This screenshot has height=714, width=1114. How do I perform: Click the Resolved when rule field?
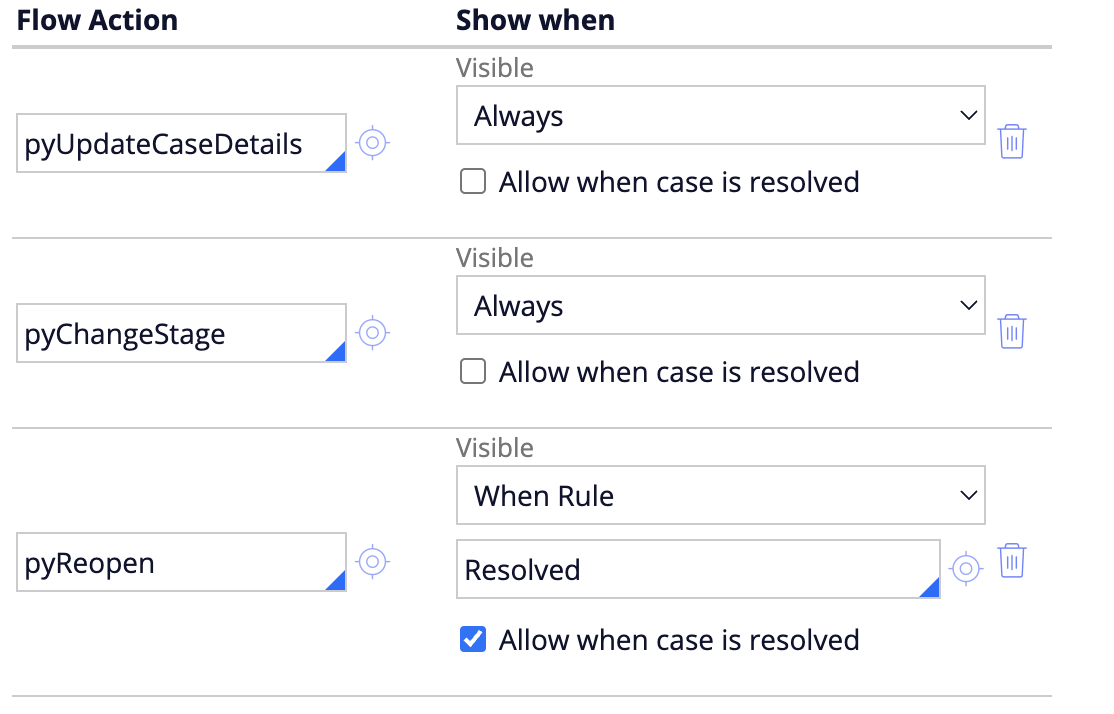point(690,570)
